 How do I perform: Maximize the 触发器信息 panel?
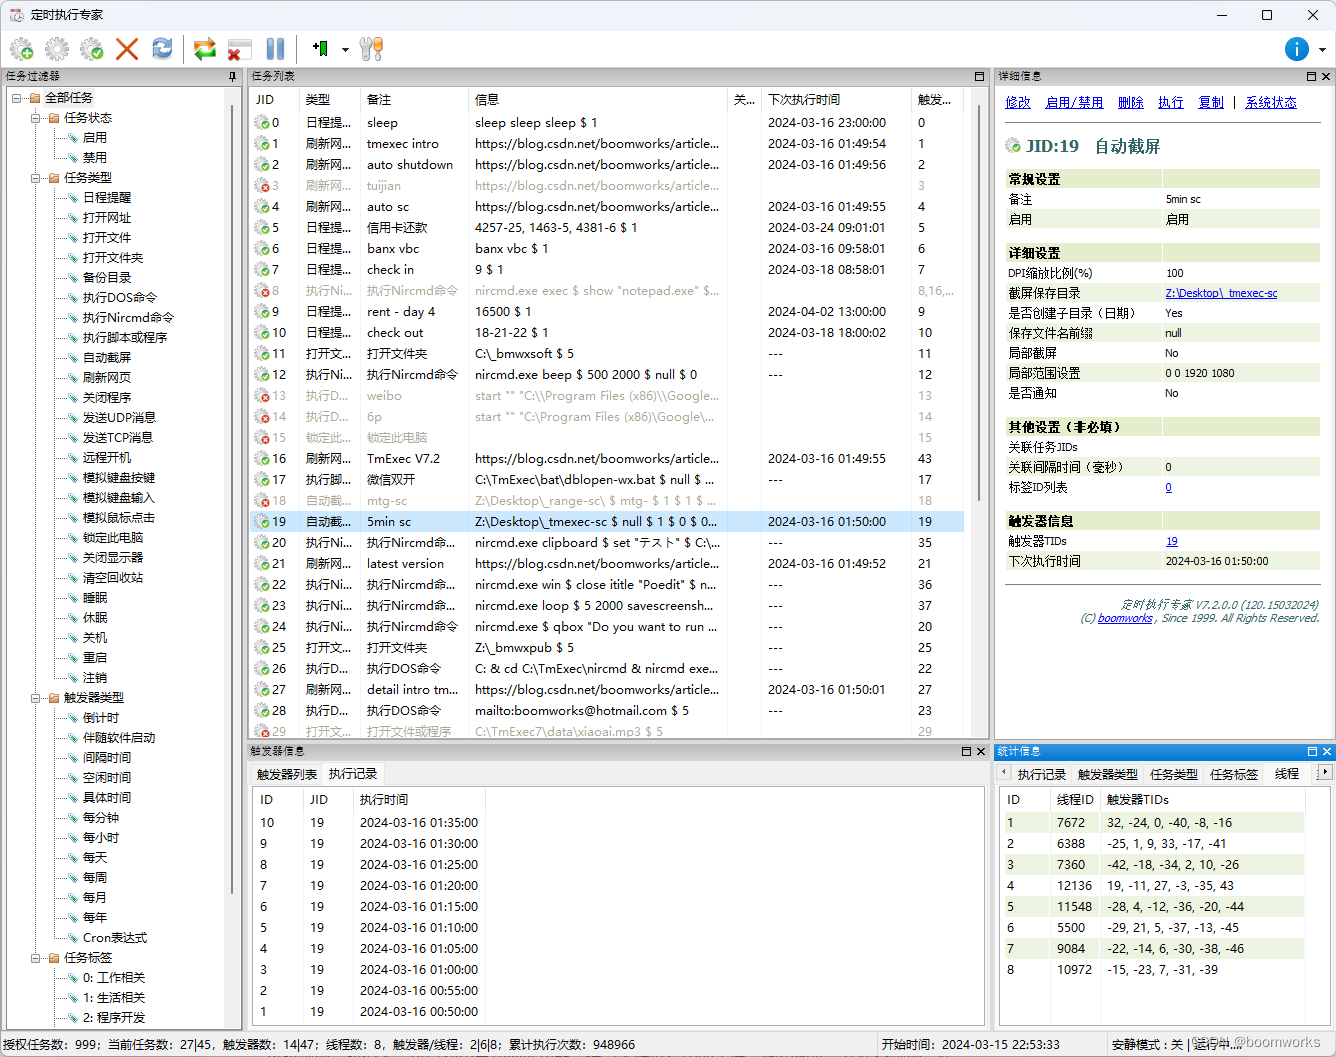(966, 751)
